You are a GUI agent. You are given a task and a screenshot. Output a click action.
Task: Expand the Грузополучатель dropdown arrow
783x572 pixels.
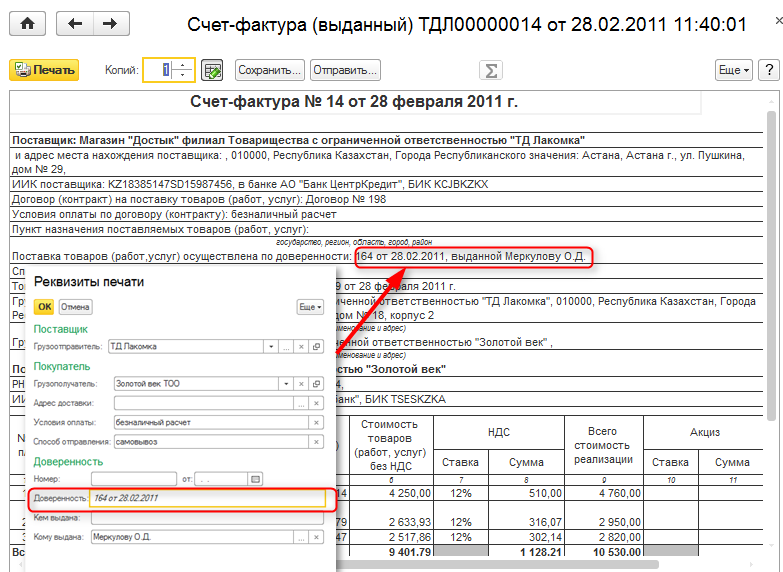click(x=286, y=384)
